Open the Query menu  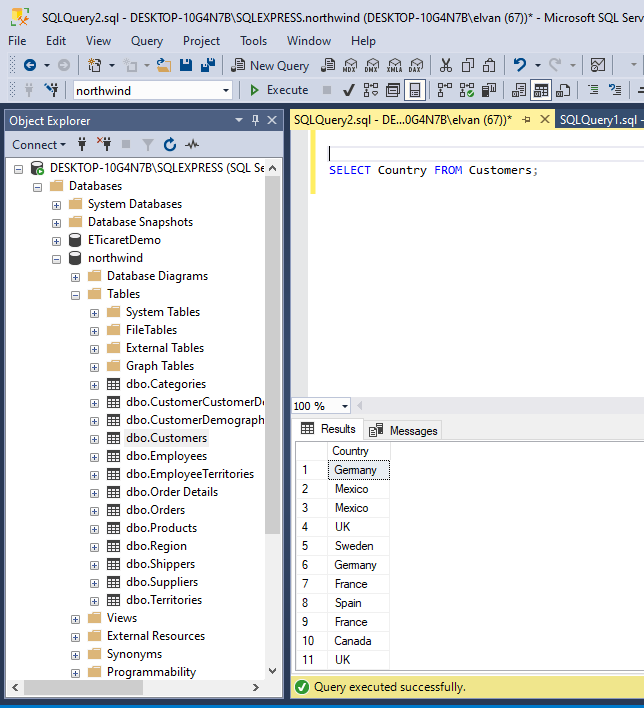(147, 41)
